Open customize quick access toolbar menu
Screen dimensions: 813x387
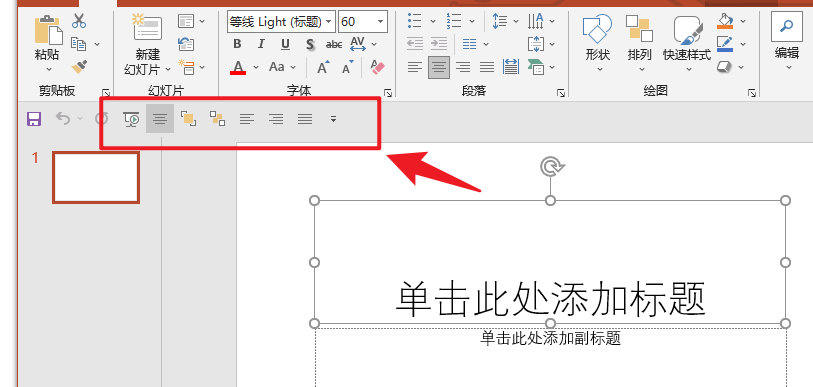point(333,119)
